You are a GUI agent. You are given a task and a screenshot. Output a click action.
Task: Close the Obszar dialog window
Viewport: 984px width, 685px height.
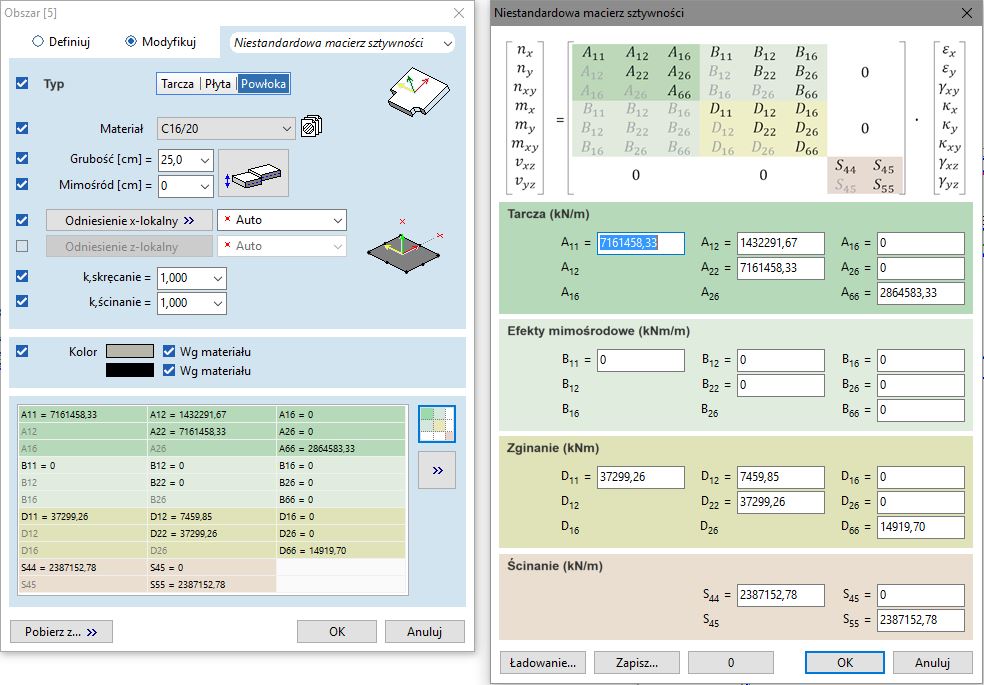(x=458, y=13)
